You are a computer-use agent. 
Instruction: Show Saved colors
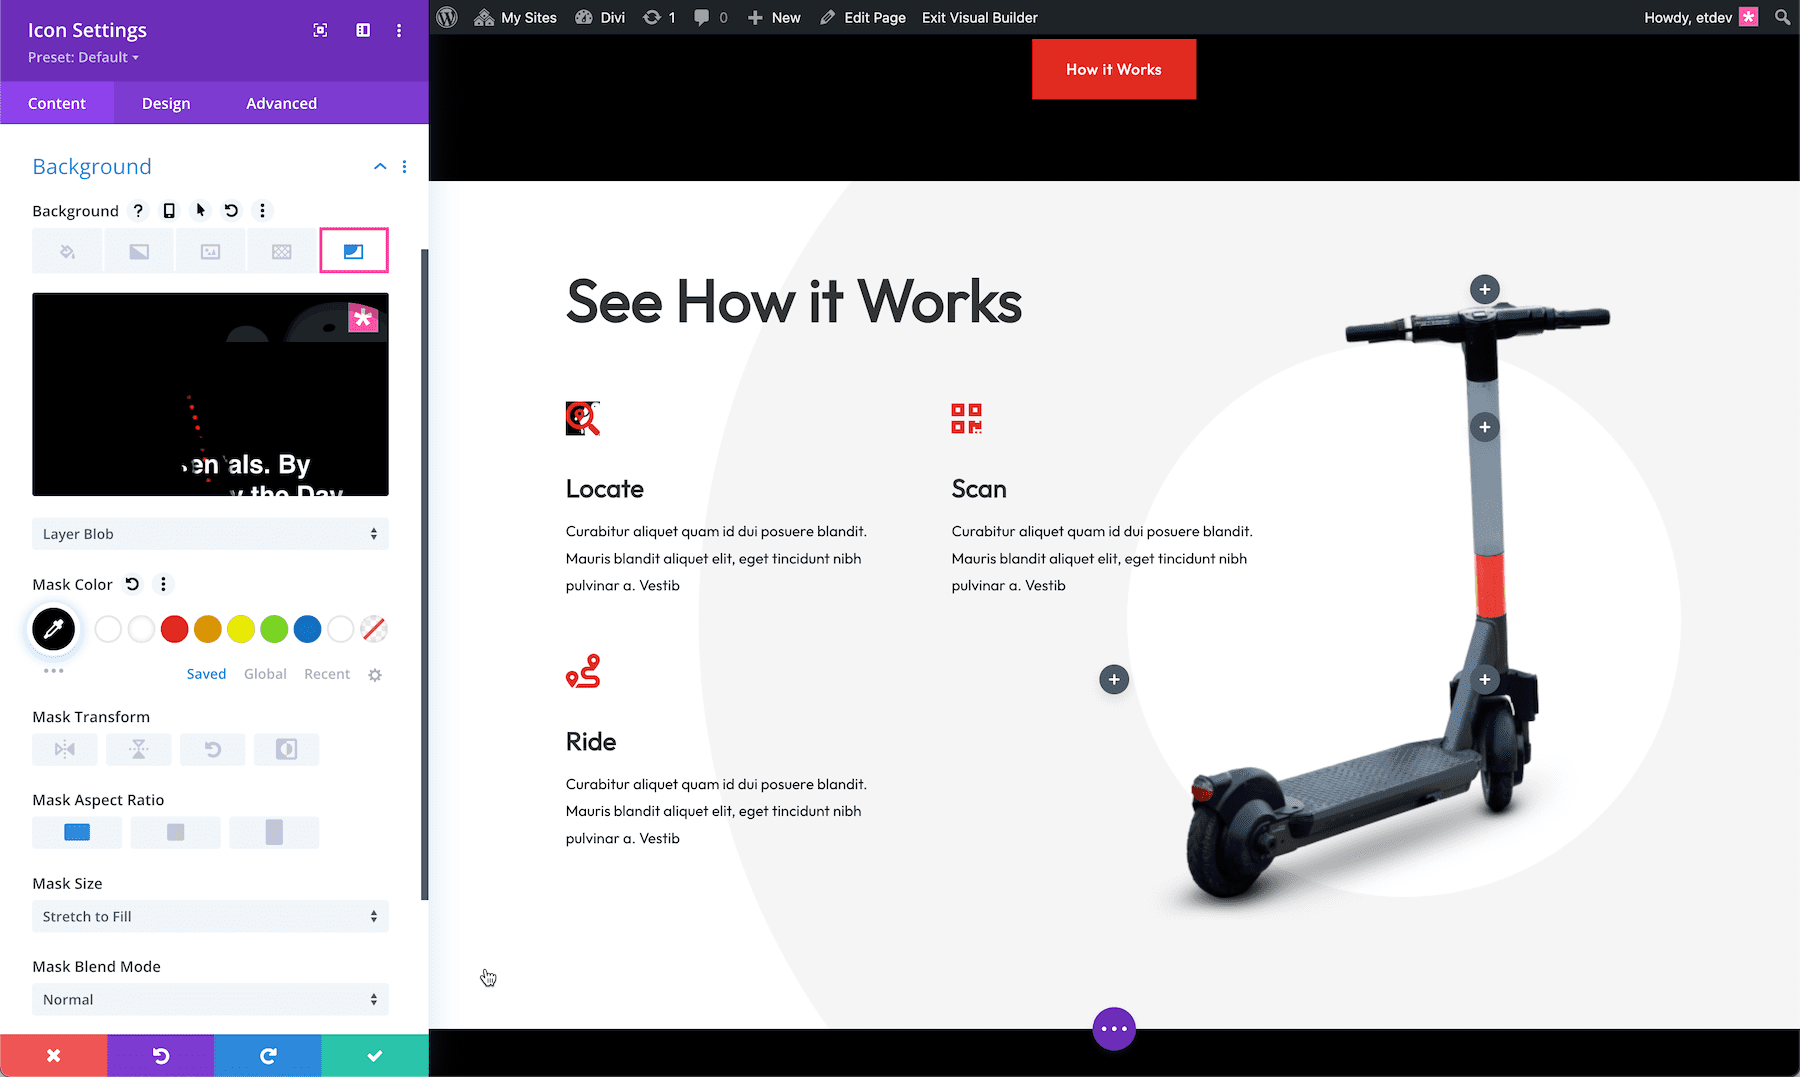point(206,674)
